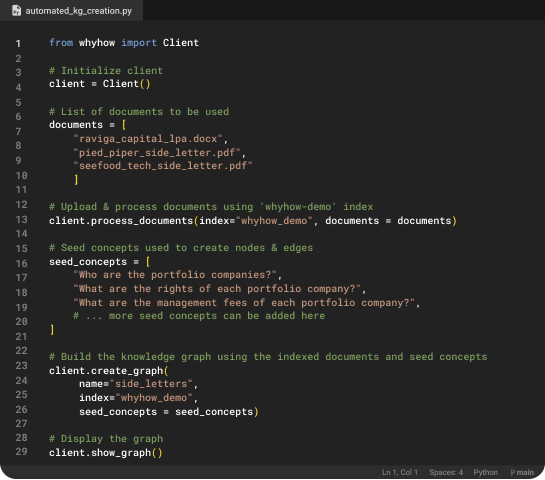The width and height of the screenshot is (545, 480).
Task: Click the seefood_tech_side_letter.pdf string
Action: pyautogui.click(x=163, y=166)
